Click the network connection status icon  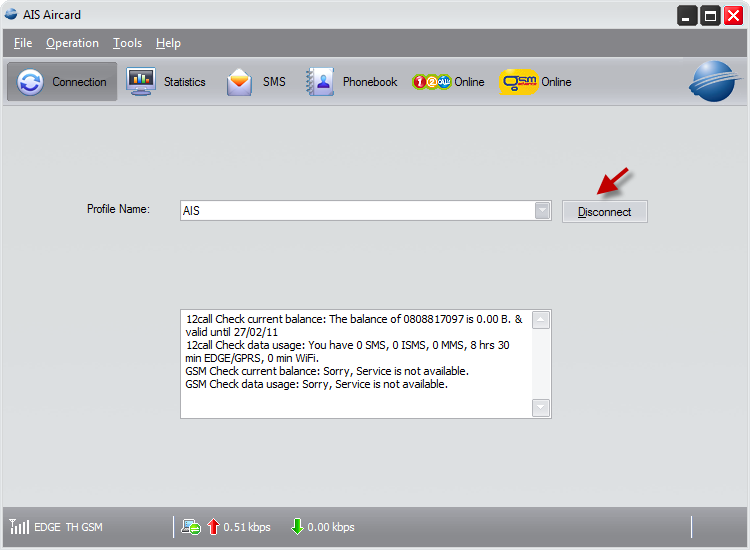pos(191,527)
